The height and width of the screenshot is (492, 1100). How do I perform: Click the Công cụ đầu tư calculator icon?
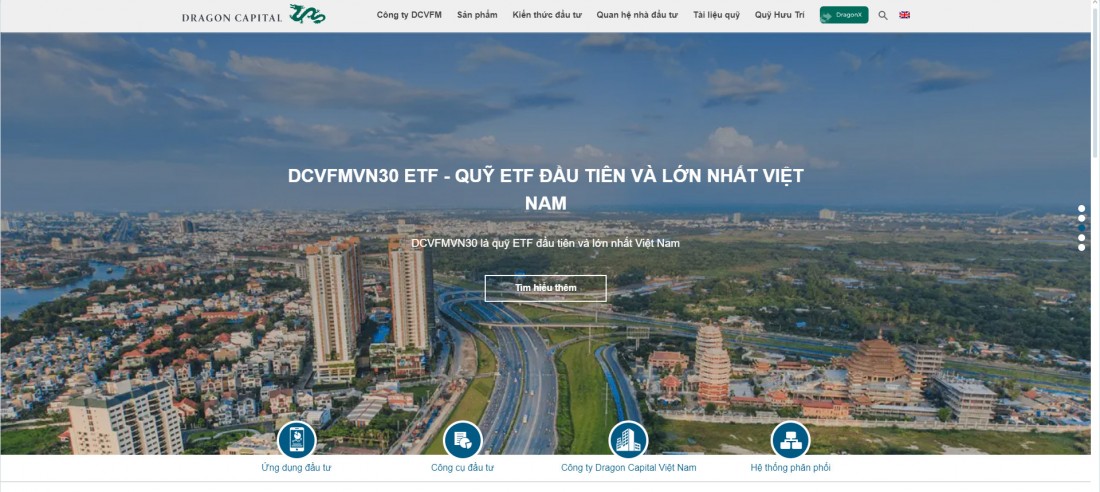point(462,440)
